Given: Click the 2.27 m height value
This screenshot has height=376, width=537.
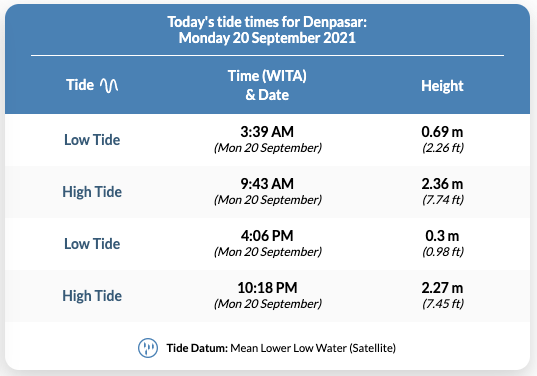Looking at the screenshot, I should [x=442, y=288].
